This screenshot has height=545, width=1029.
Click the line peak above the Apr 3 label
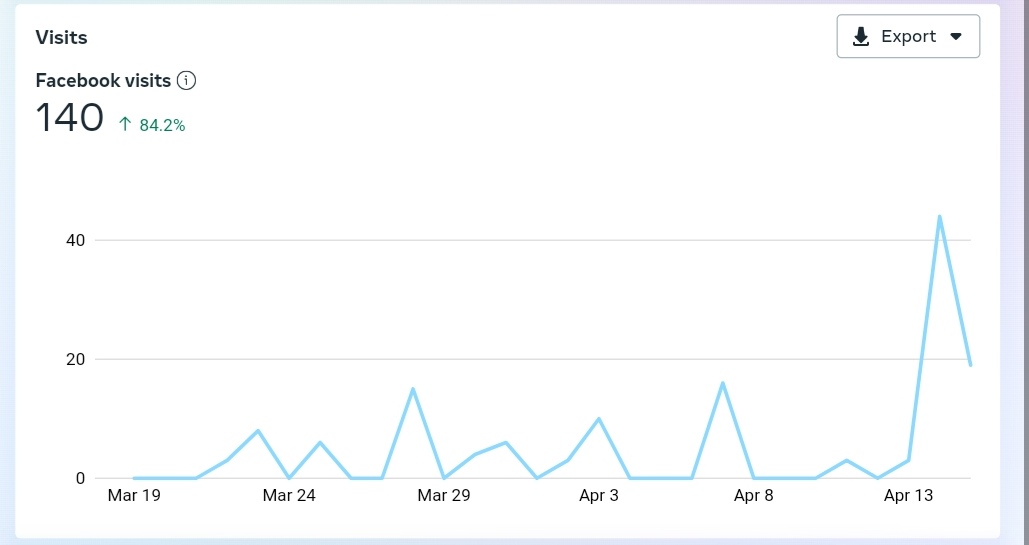(x=598, y=419)
